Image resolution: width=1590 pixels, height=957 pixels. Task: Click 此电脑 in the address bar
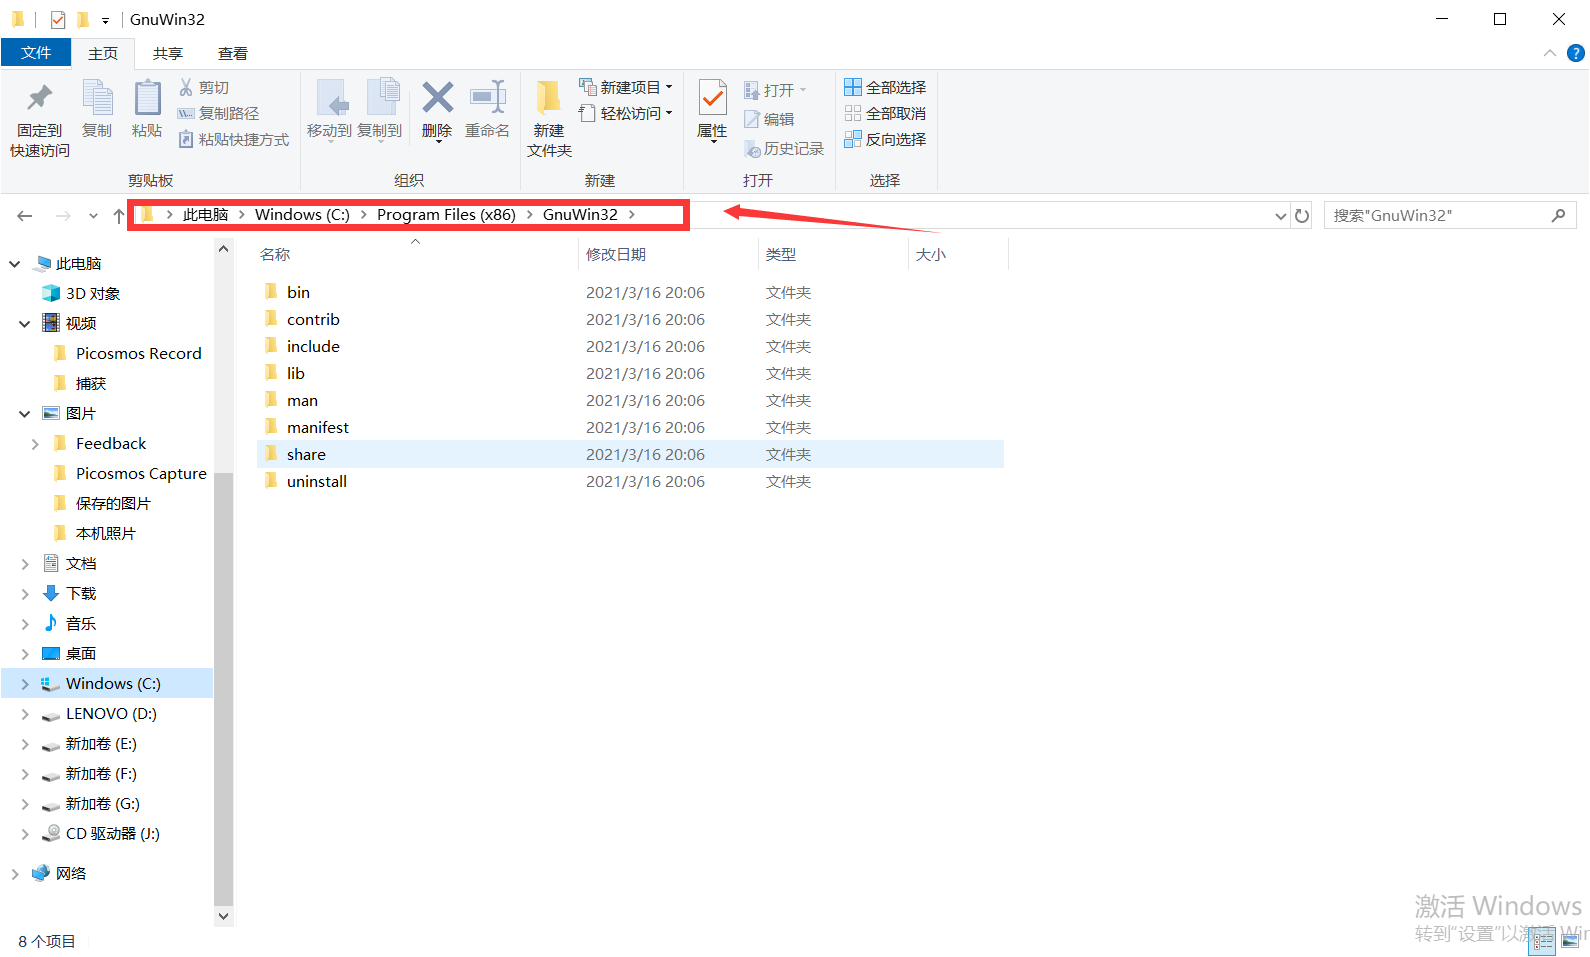tap(205, 215)
